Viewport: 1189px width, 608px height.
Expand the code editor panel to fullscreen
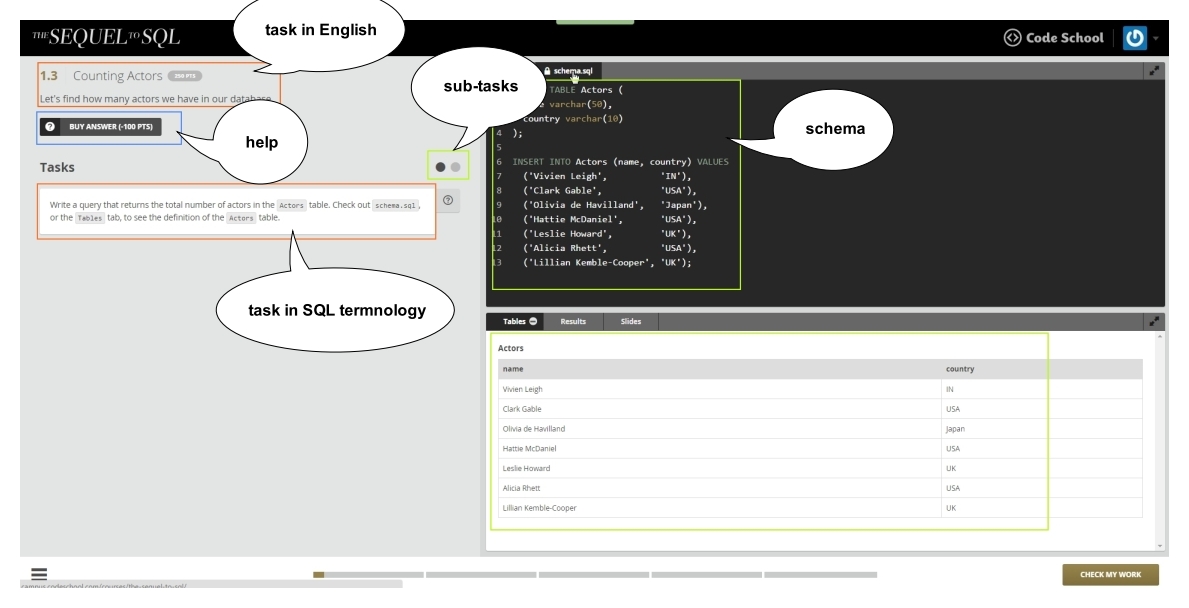[x=1154, y=71]
